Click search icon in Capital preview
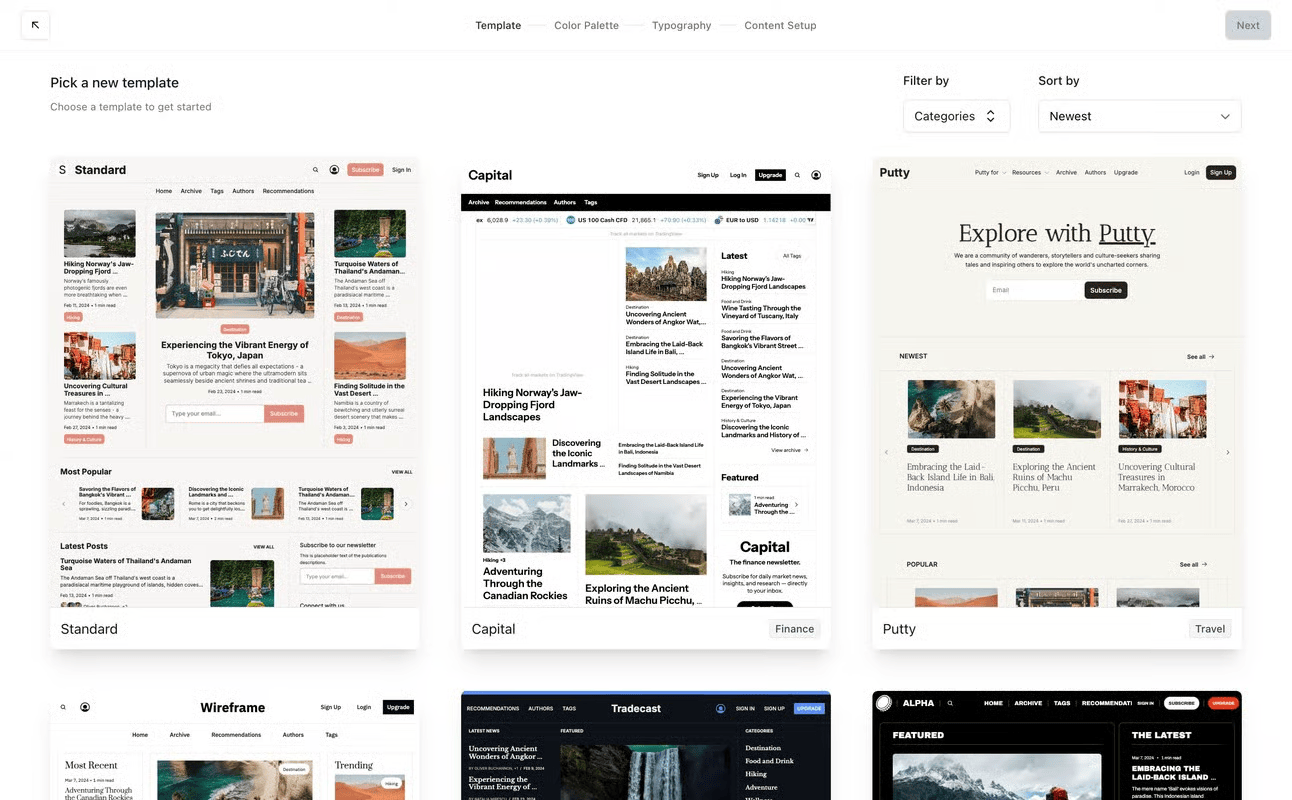1292x800 pixels. (x=797, y=175)
